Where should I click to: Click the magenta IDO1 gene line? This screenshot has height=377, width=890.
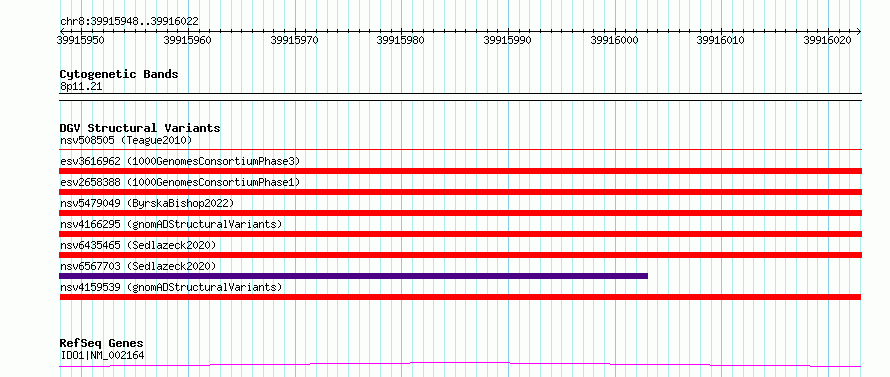(x=460, y=364)
